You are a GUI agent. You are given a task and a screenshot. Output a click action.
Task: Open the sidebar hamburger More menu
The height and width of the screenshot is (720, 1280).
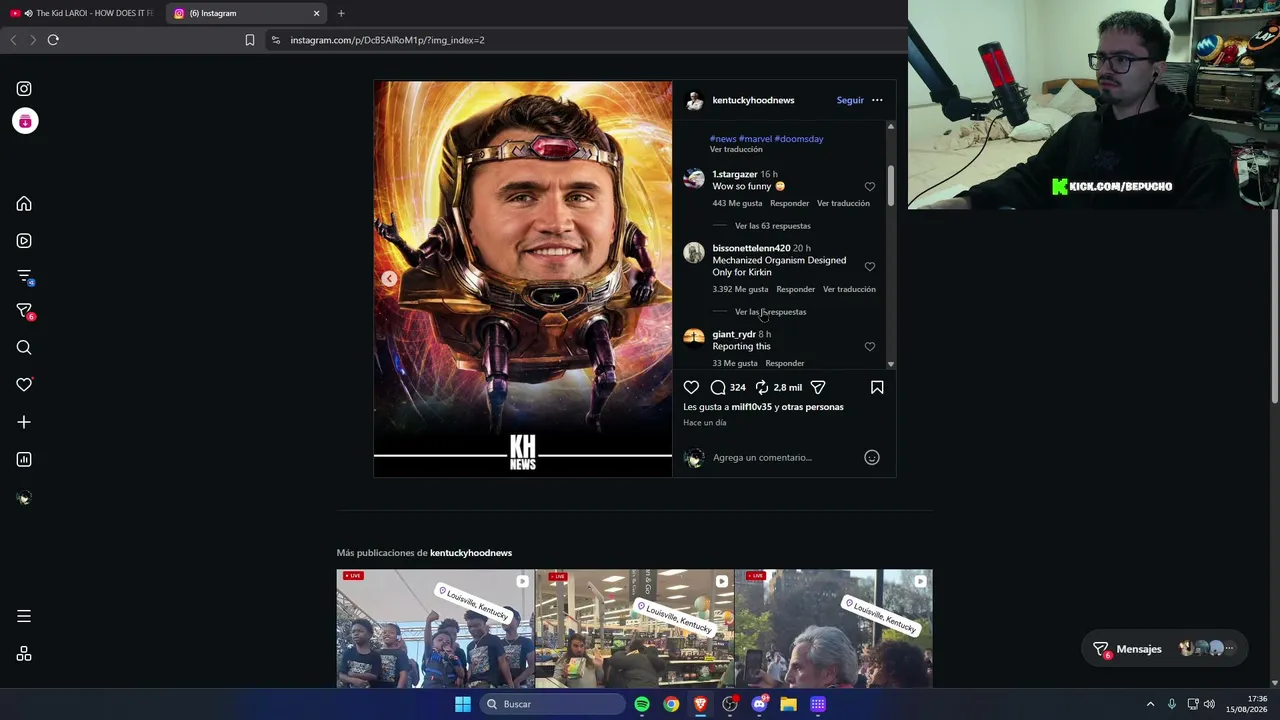point(24,617)
